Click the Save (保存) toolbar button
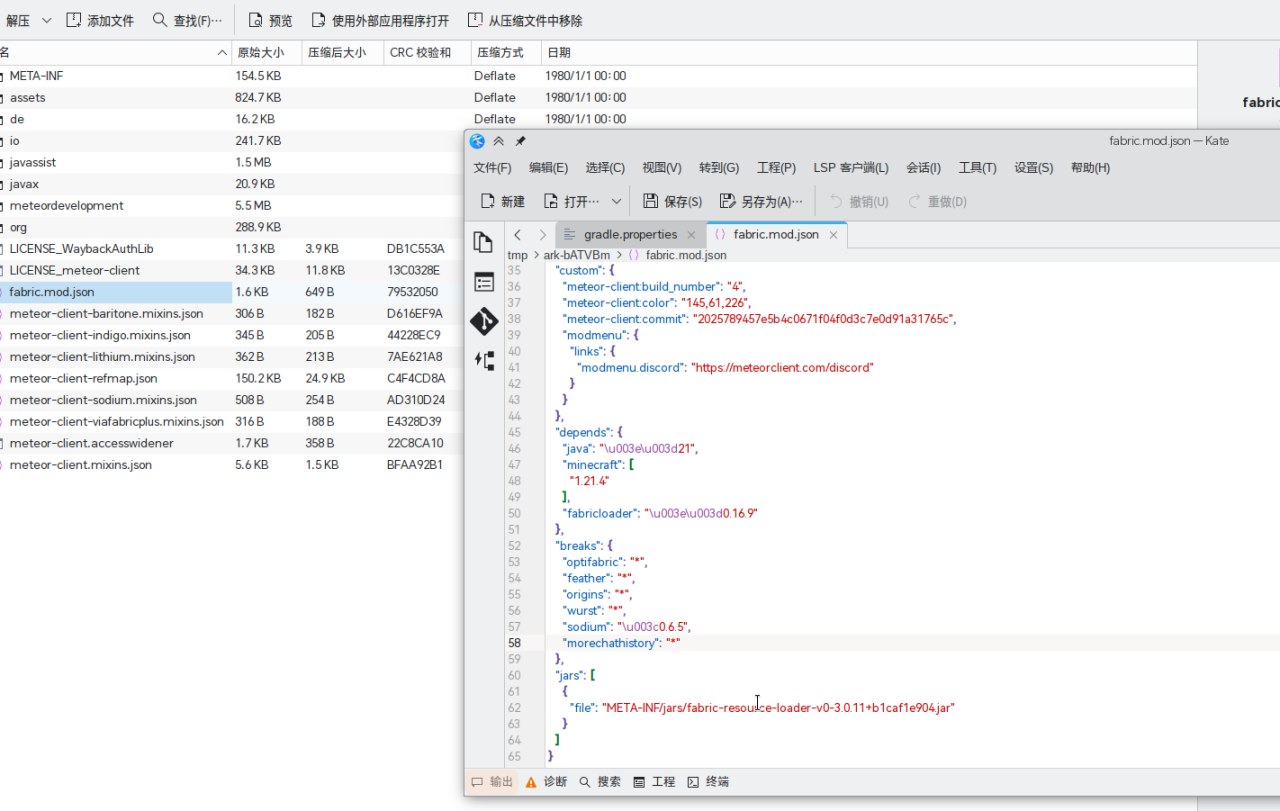The width and height of the screenshot is (1280, 811). (x=672, y=201)
